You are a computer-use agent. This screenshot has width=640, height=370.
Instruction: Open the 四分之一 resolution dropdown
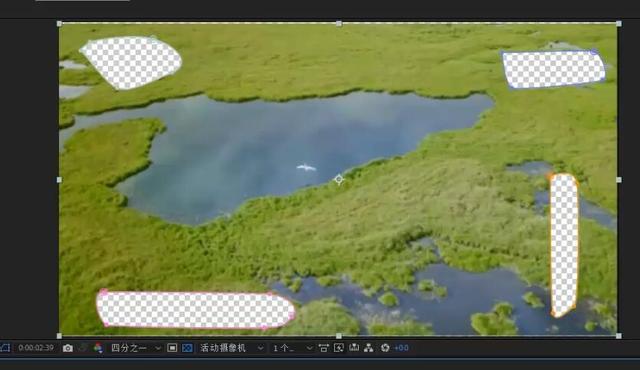coord(136,348)
